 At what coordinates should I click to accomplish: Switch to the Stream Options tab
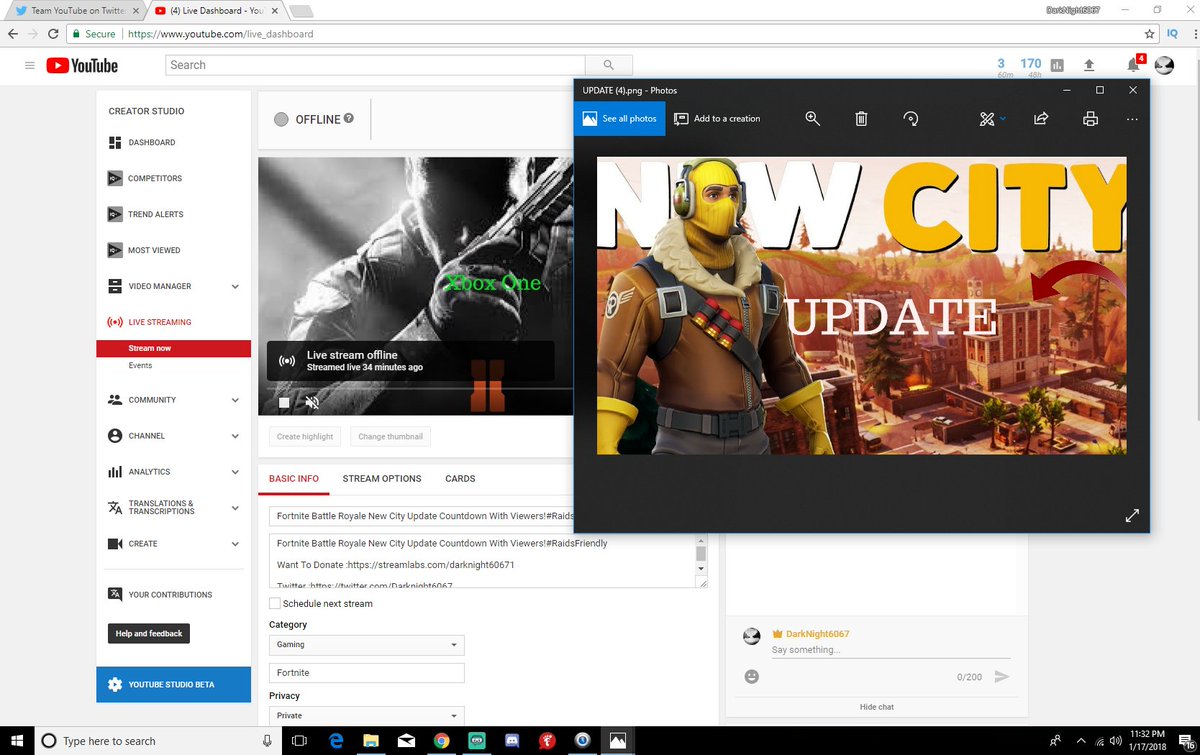point(382,478)
